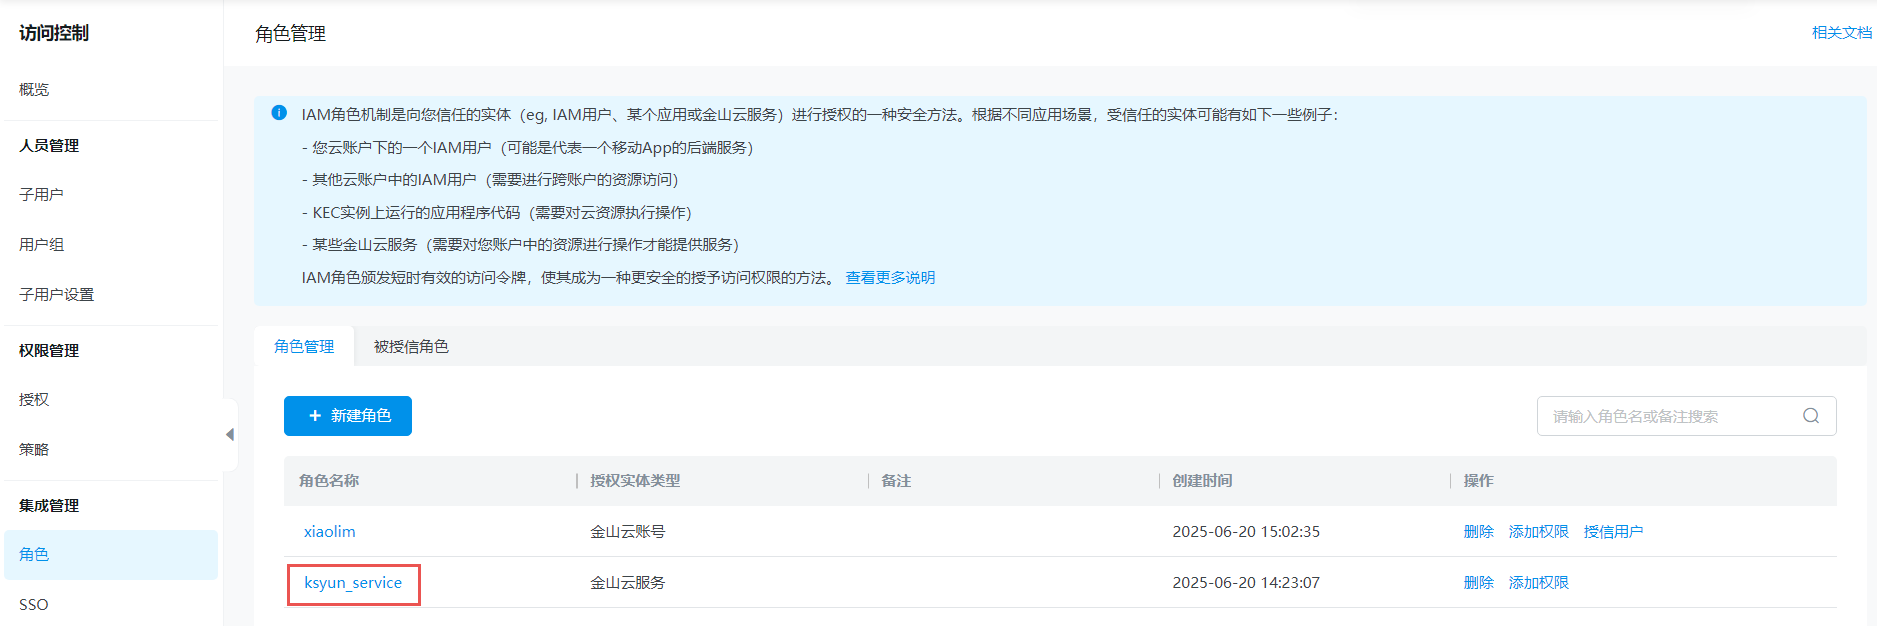Screen dimensions: 1877x626
Task: Select the 角色管理 tab
Action: click(x=304, y=347)
